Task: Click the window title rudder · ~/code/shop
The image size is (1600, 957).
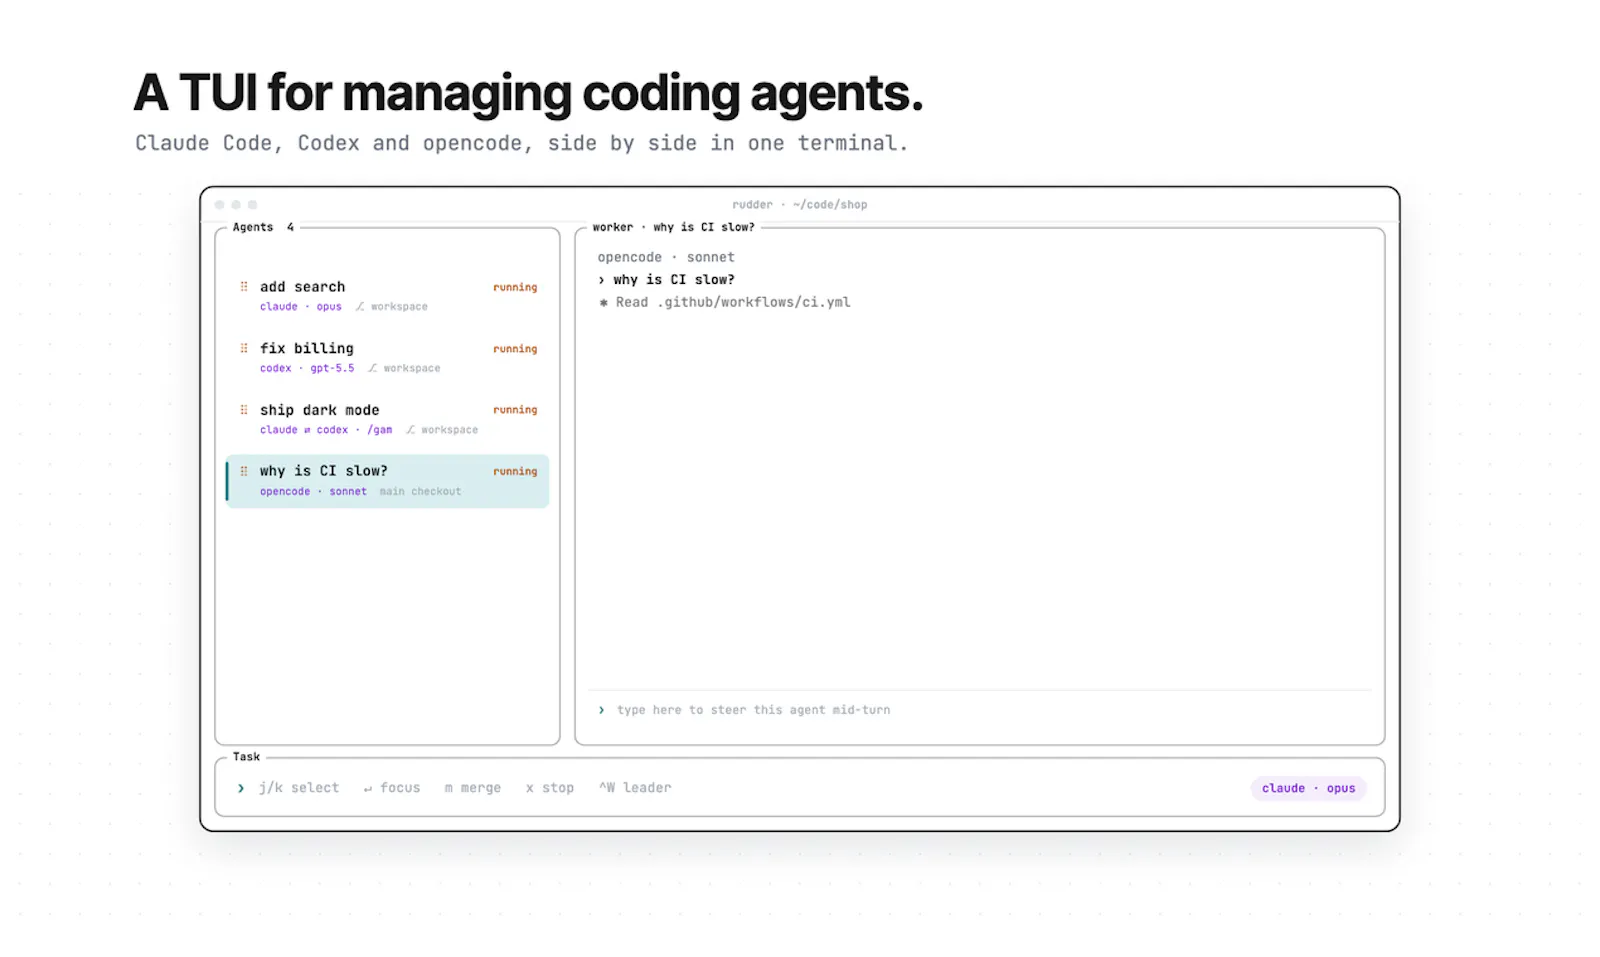Action: [800, 204]
